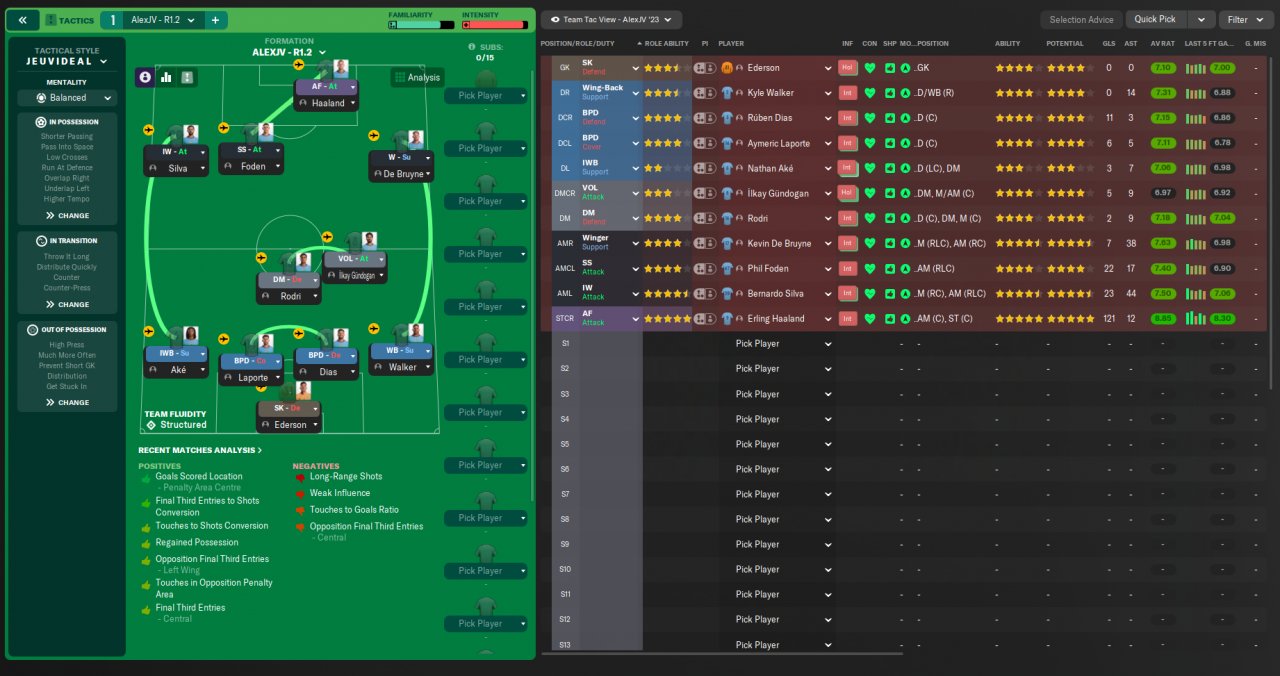Screen dimensions: 1280x676
Task: Click the yellow instruction icon beside Foden
Action: (x=223, y=127)
